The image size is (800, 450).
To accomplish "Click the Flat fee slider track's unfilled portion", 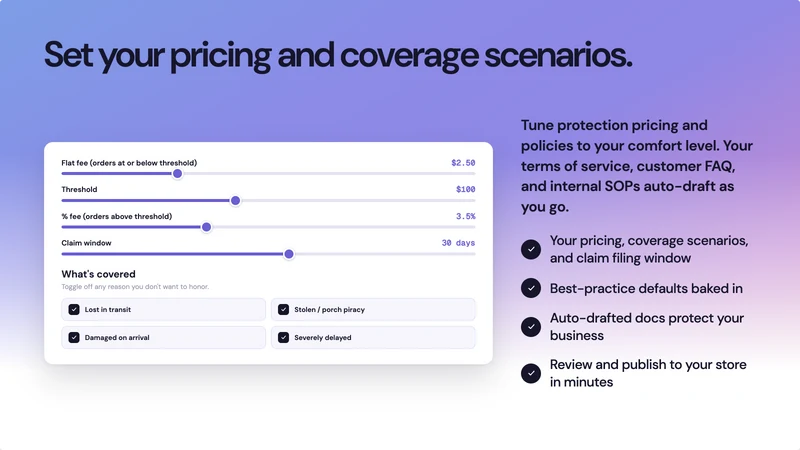I will coord(329,174).
